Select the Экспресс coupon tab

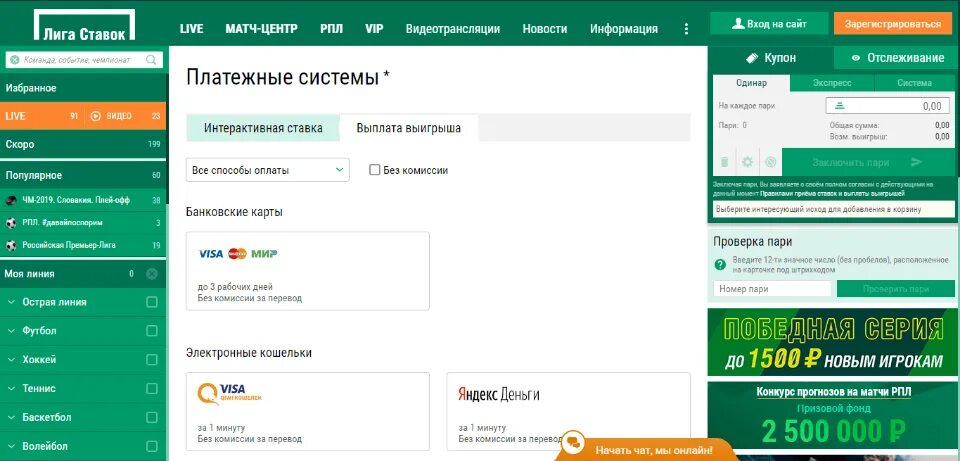coord(832,83)
